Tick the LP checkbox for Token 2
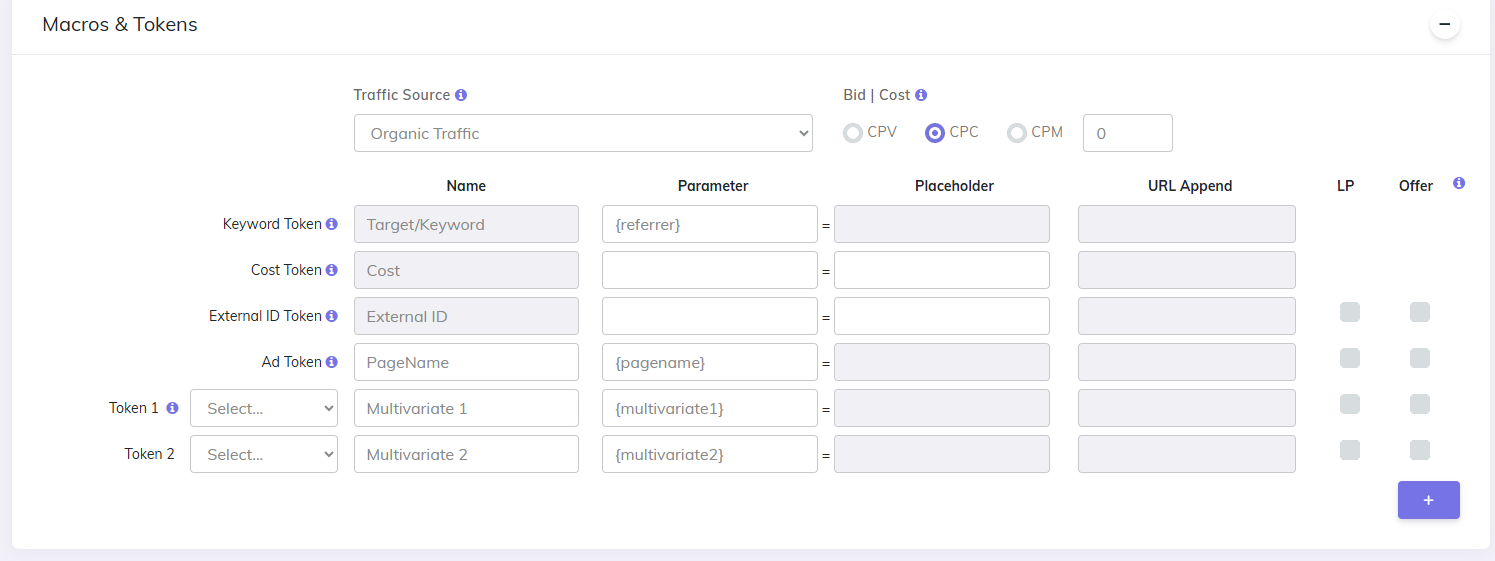This screenshot has height=561, width=1495. tap(1350, 450)
